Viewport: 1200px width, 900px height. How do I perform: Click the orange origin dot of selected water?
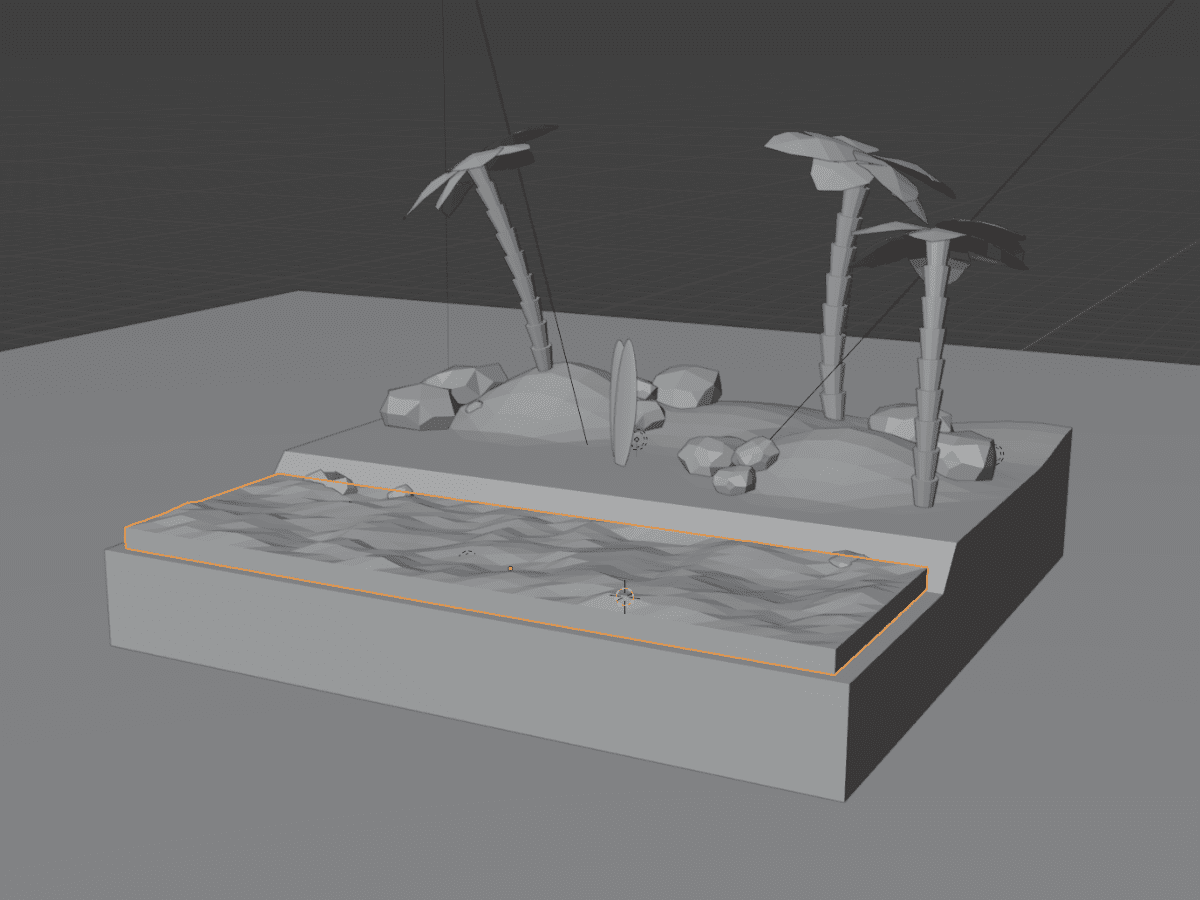(510, 568)
